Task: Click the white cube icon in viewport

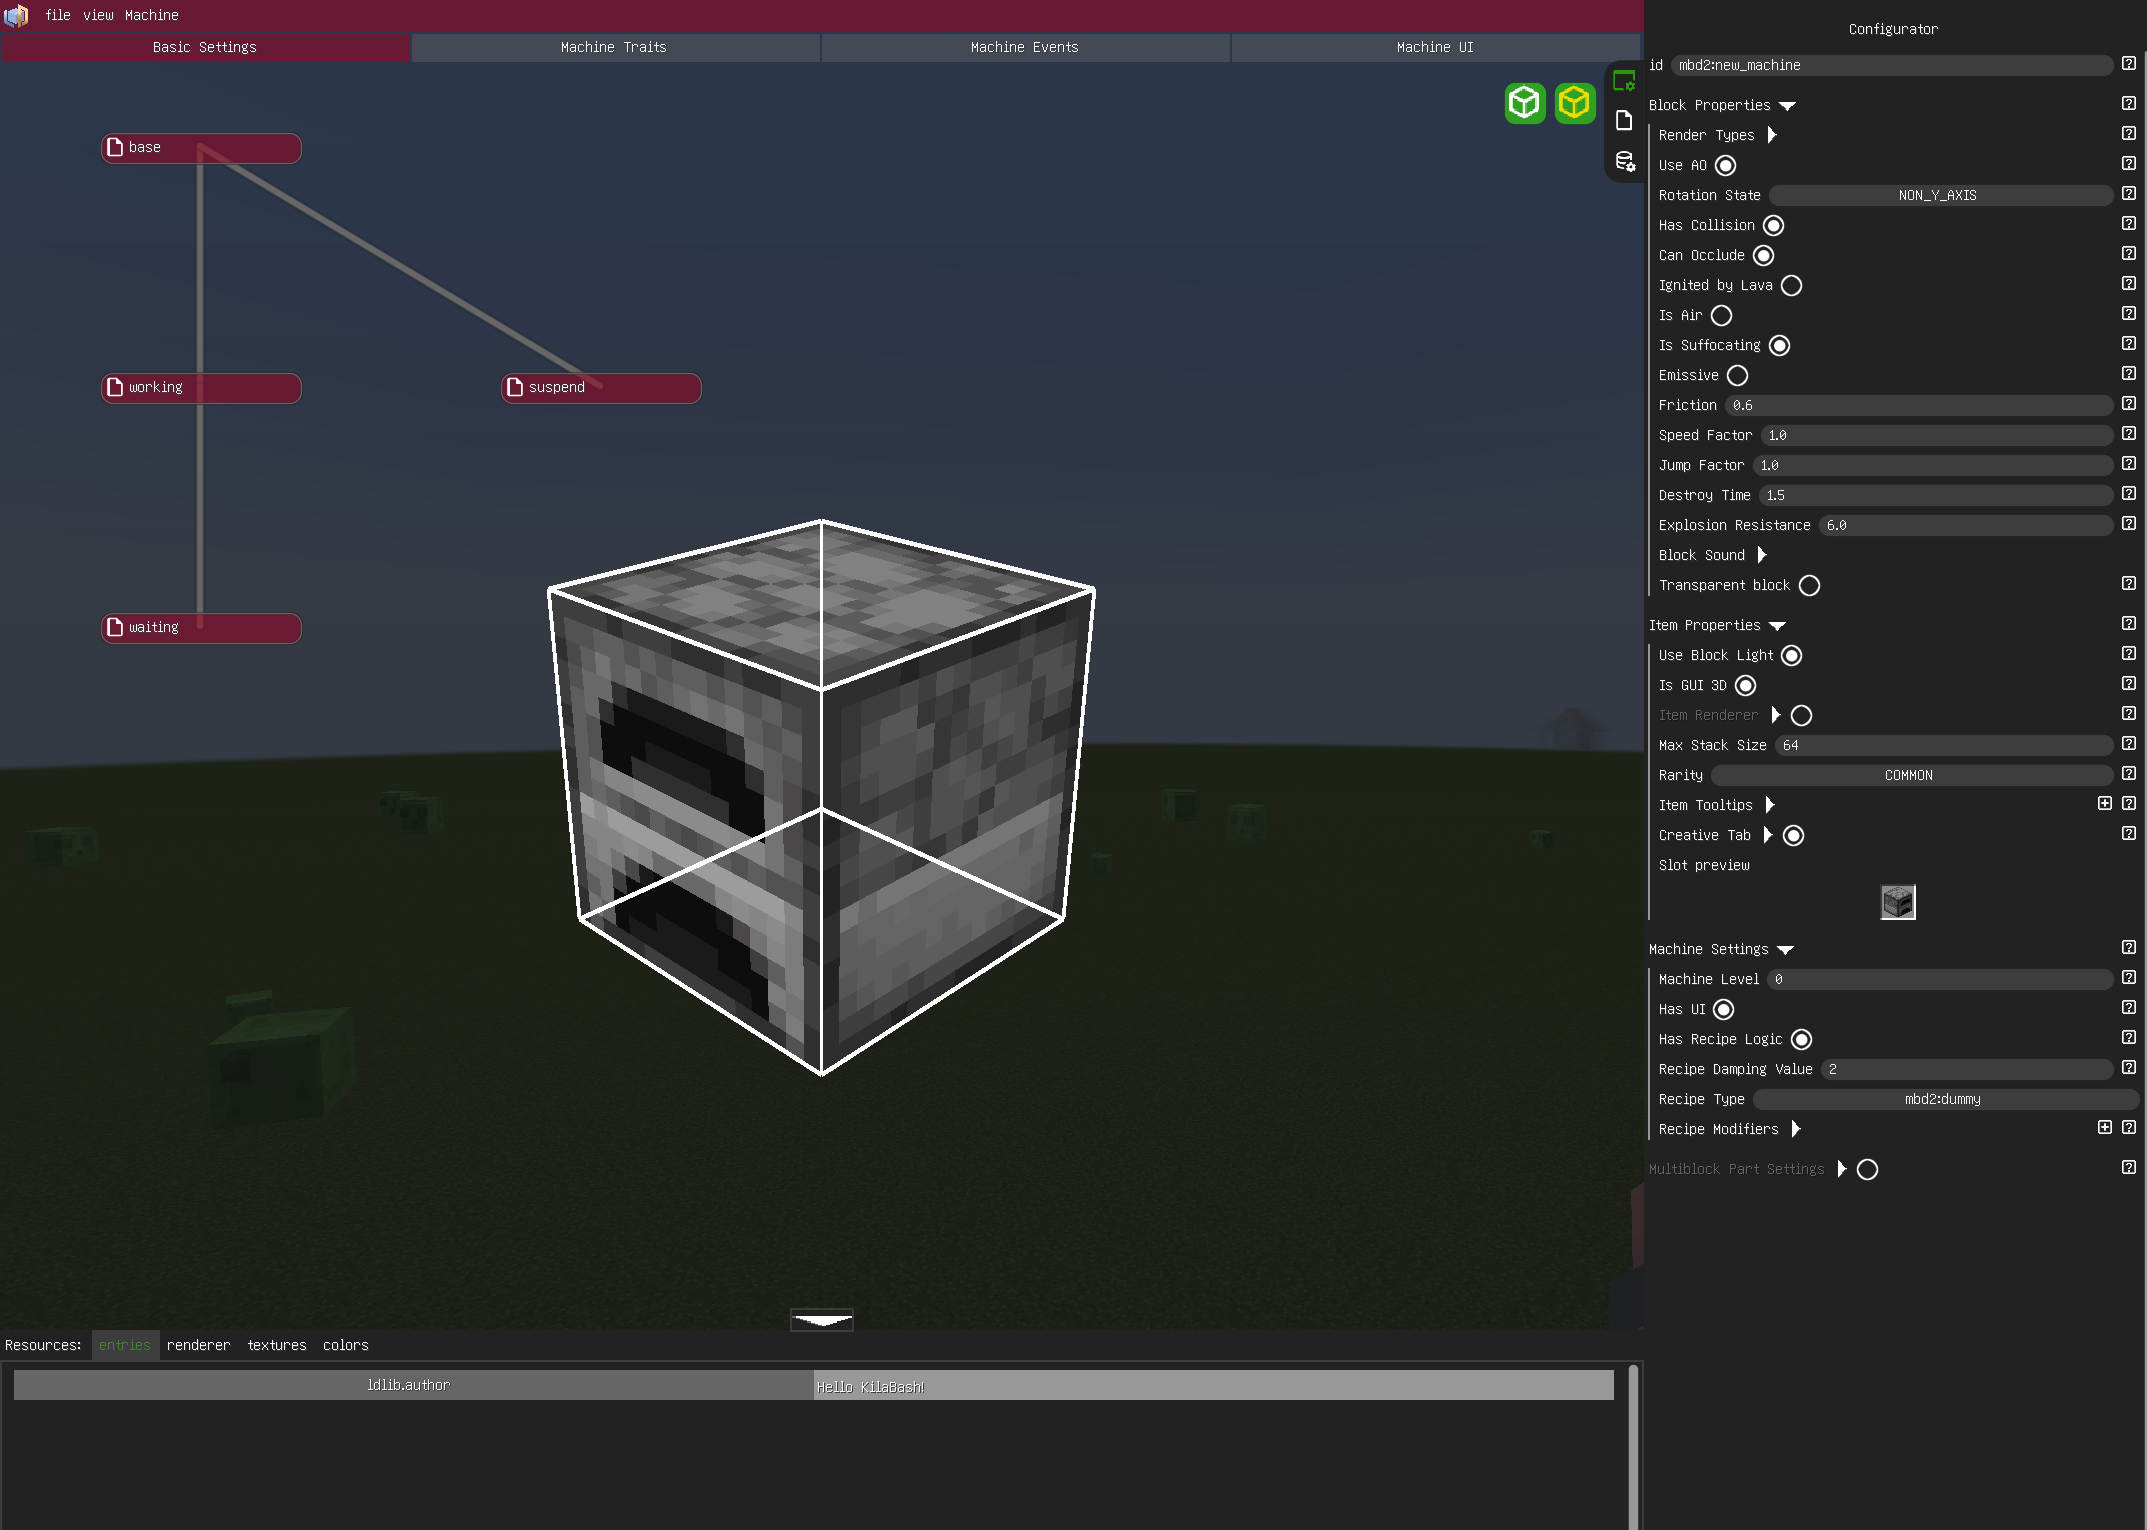Action: (x=1525, y=103)
